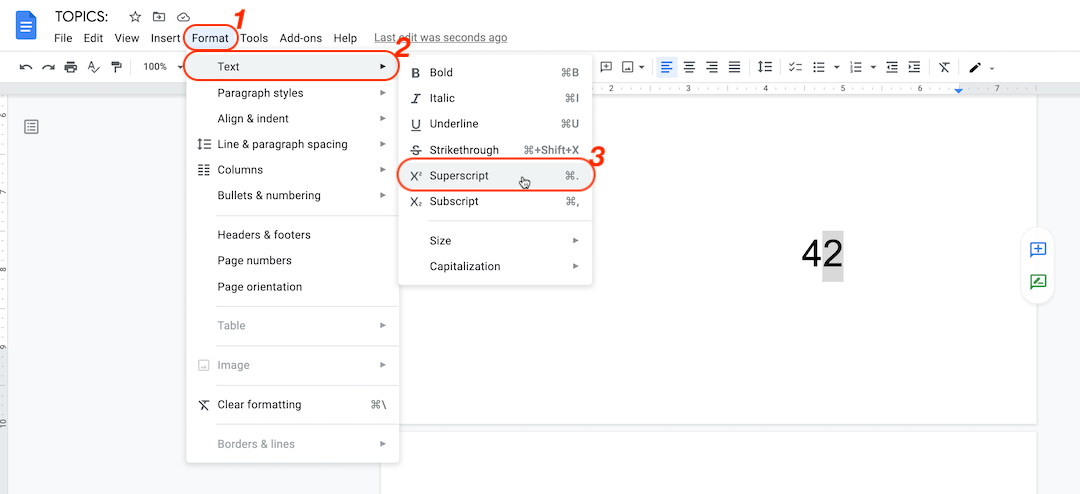
Task: Star the TOPICS document
Action: point(135,17)
